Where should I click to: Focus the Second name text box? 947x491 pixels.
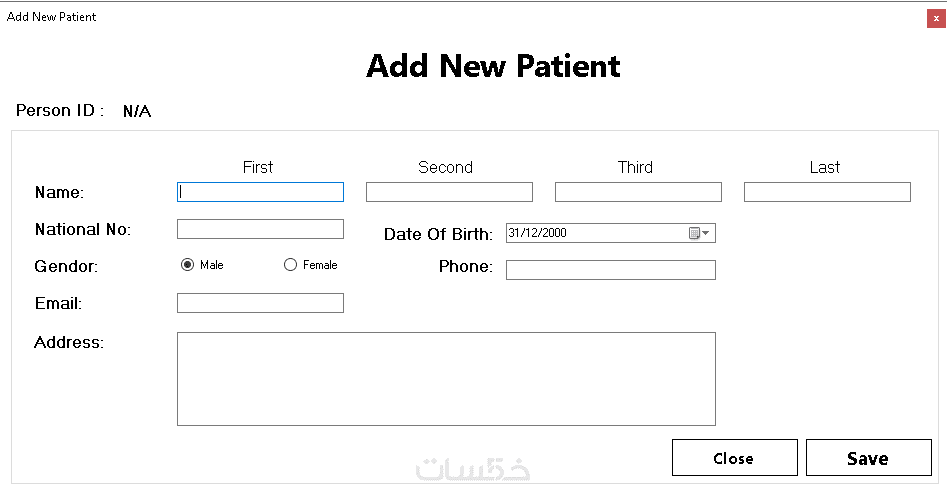click(449, 192)
